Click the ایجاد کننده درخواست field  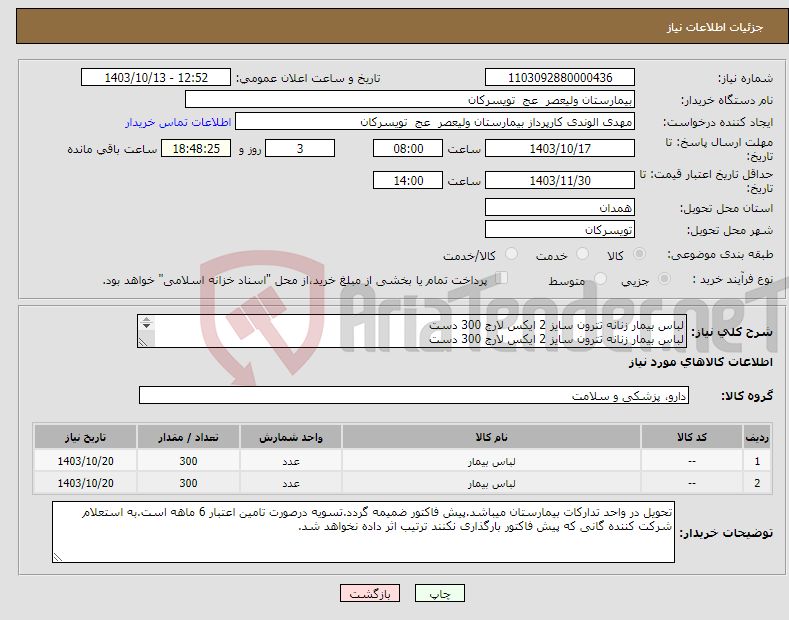pos(435,122)
